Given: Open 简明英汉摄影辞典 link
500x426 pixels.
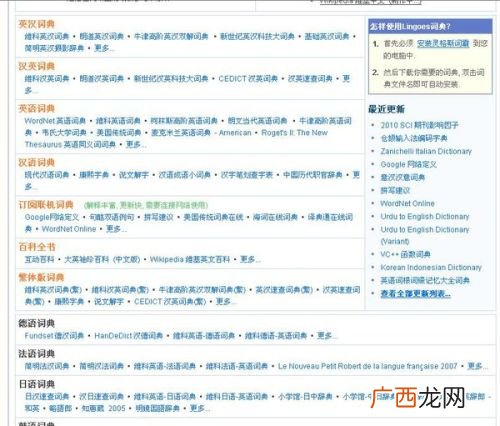Looking at the screenshot, I should [x=54, y=48].
